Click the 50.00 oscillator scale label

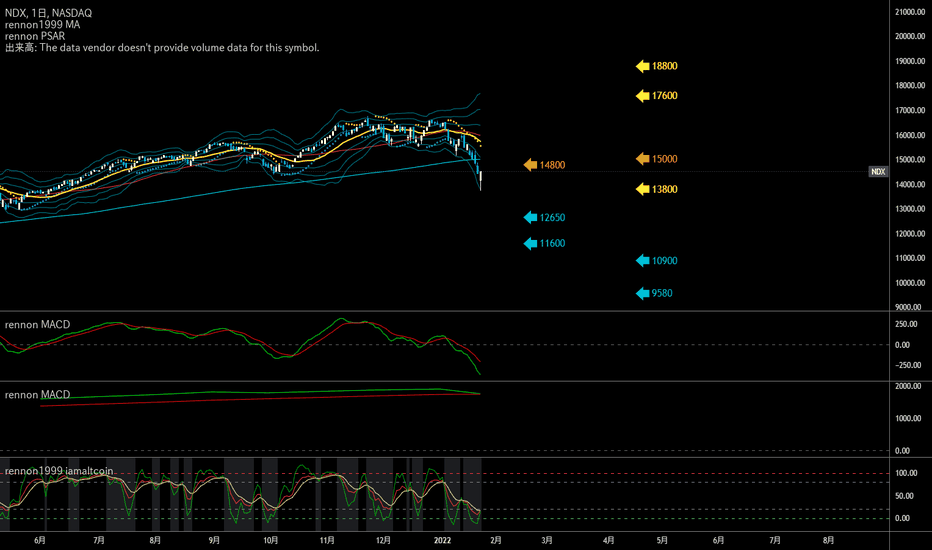point(904,496)
